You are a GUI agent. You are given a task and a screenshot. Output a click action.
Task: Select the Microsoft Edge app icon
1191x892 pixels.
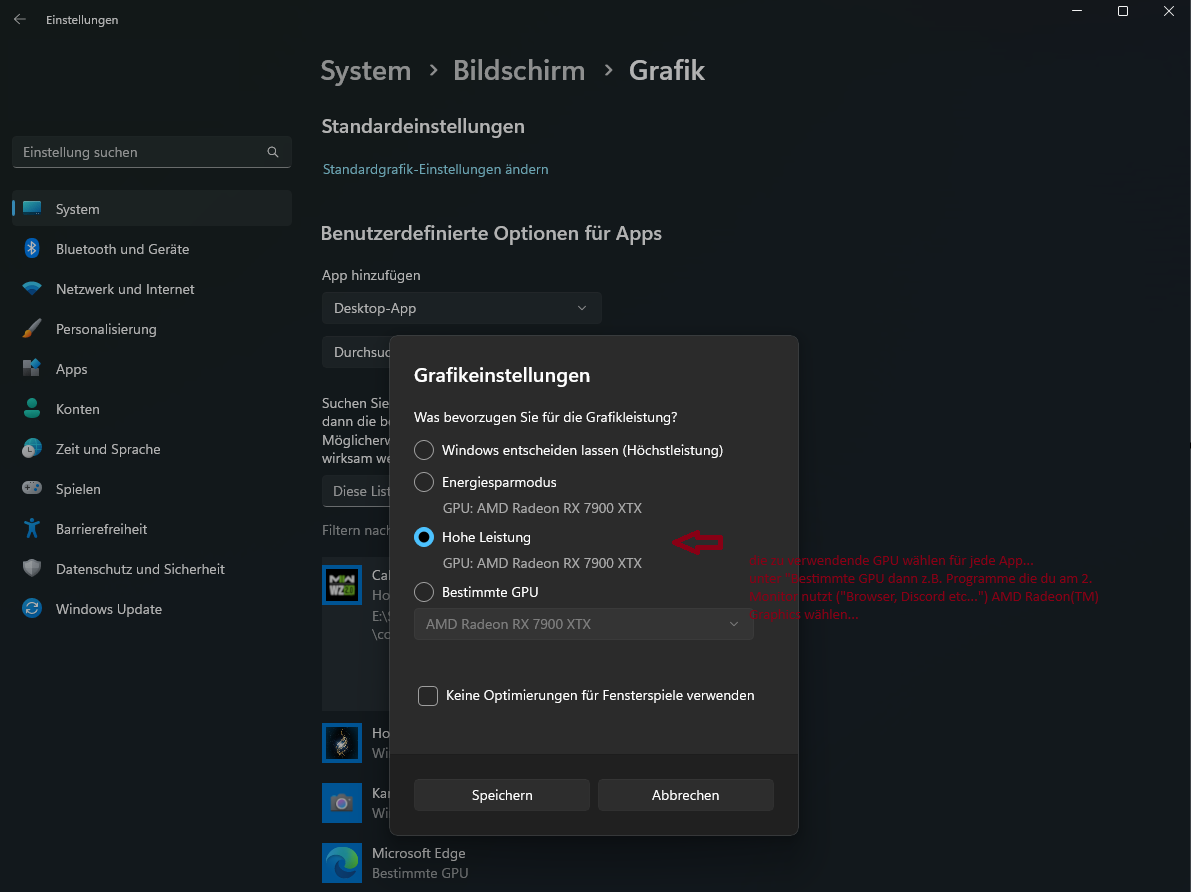pos(342,863)
